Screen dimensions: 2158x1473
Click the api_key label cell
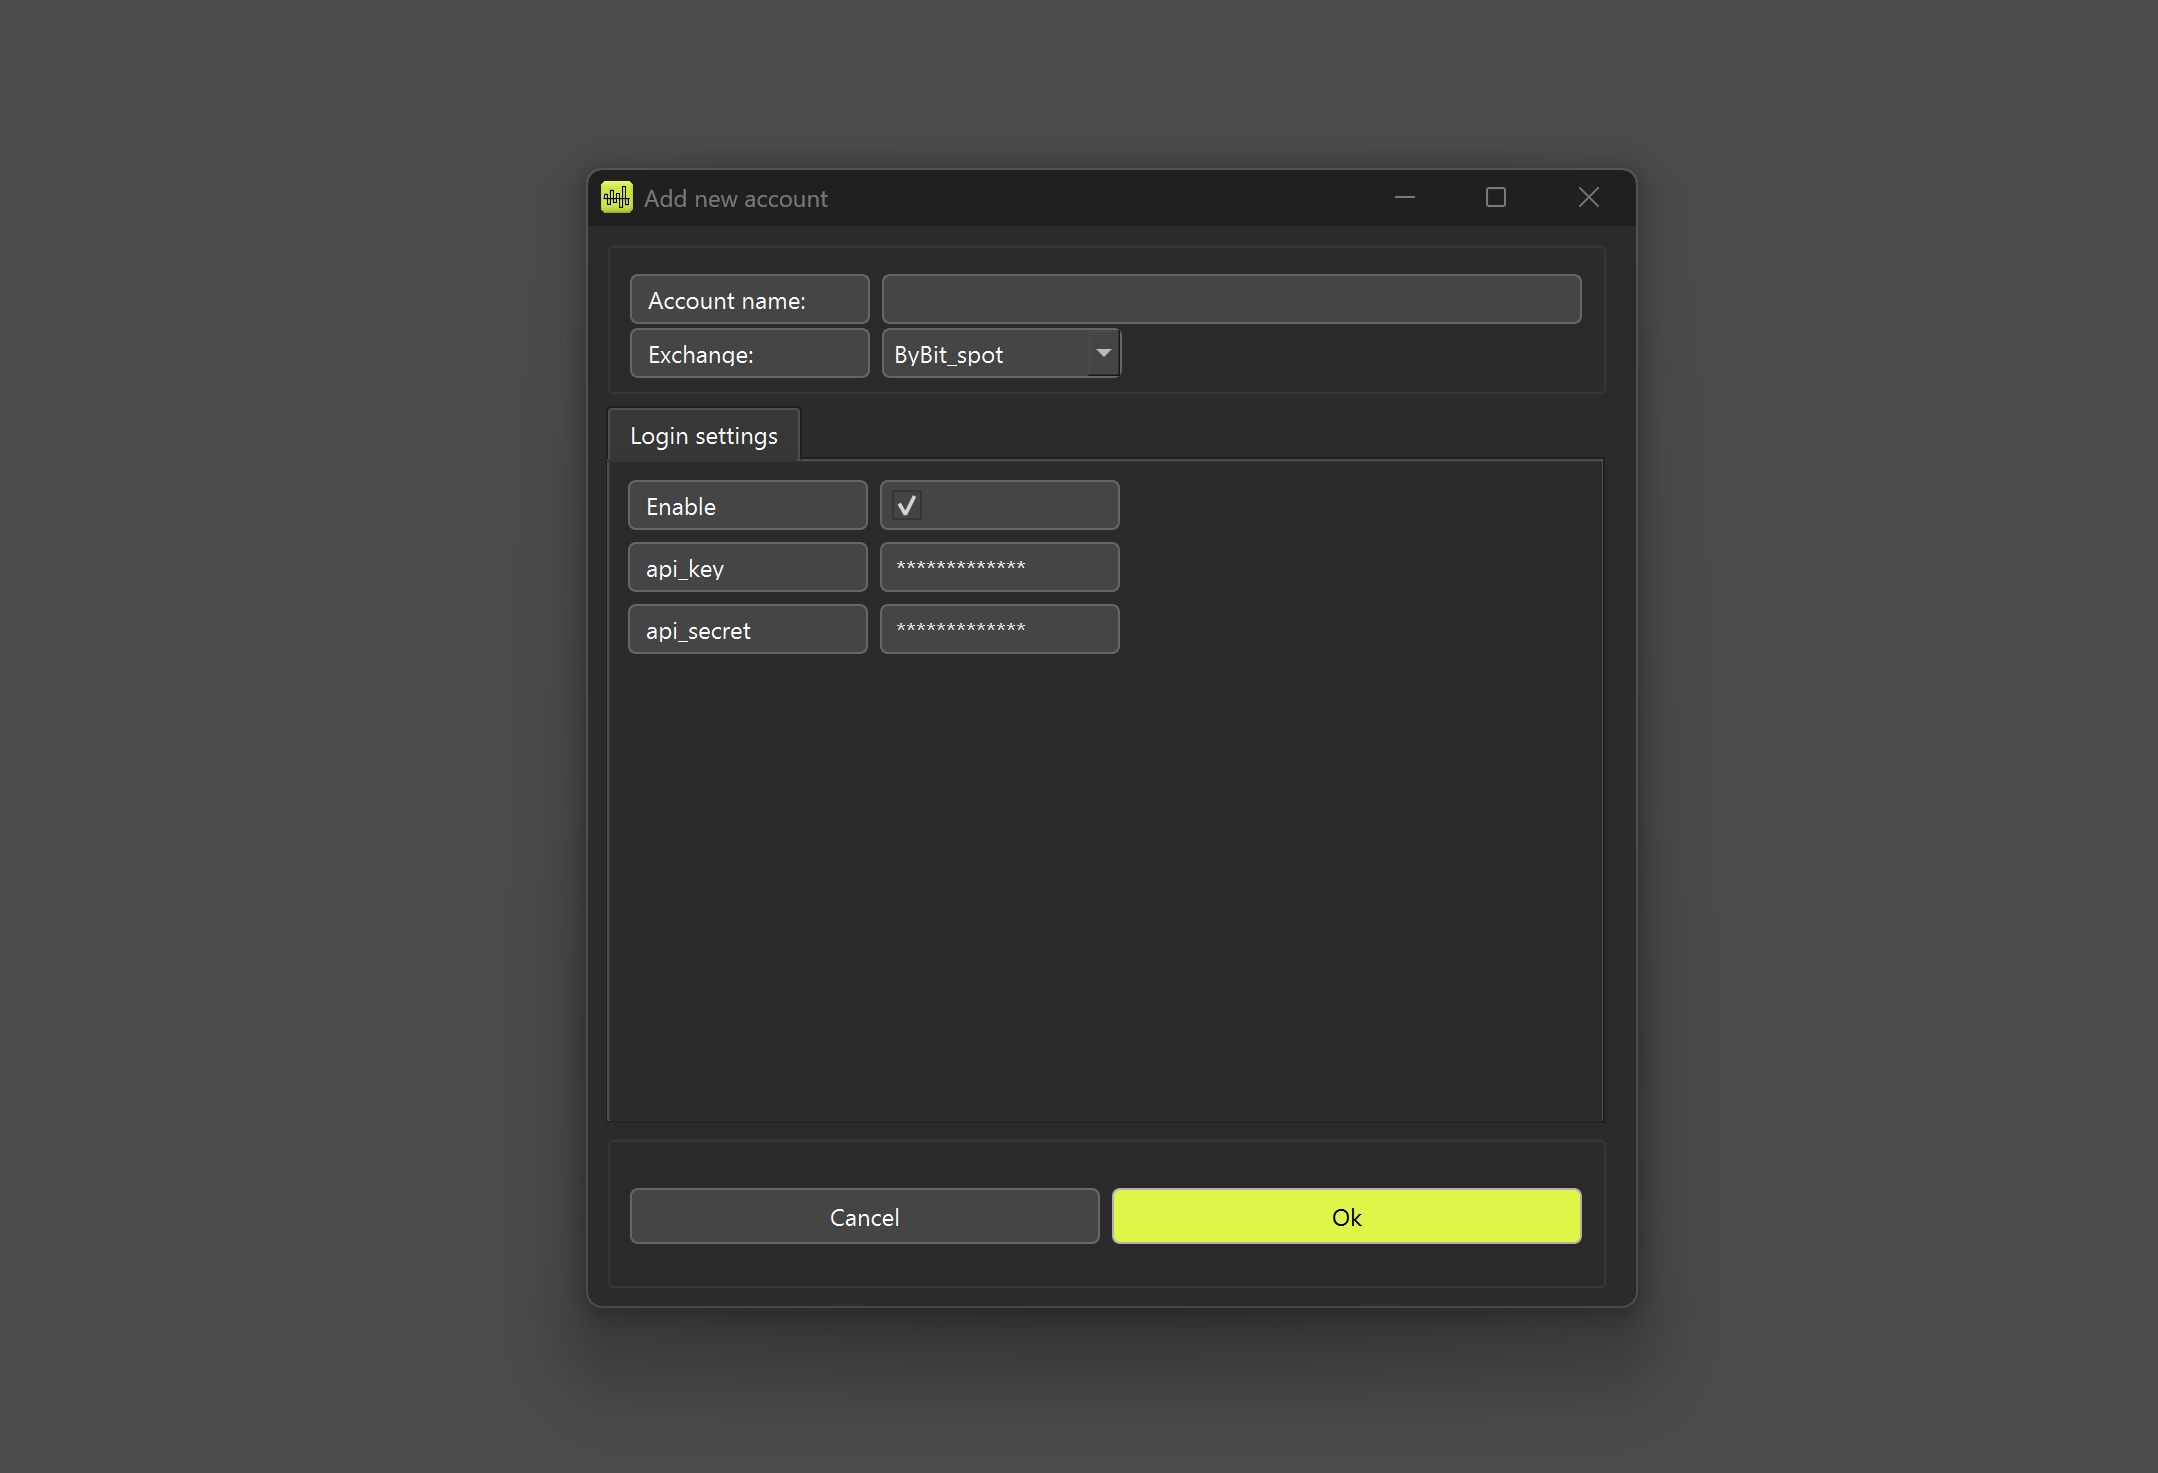[x=746, y=568]
